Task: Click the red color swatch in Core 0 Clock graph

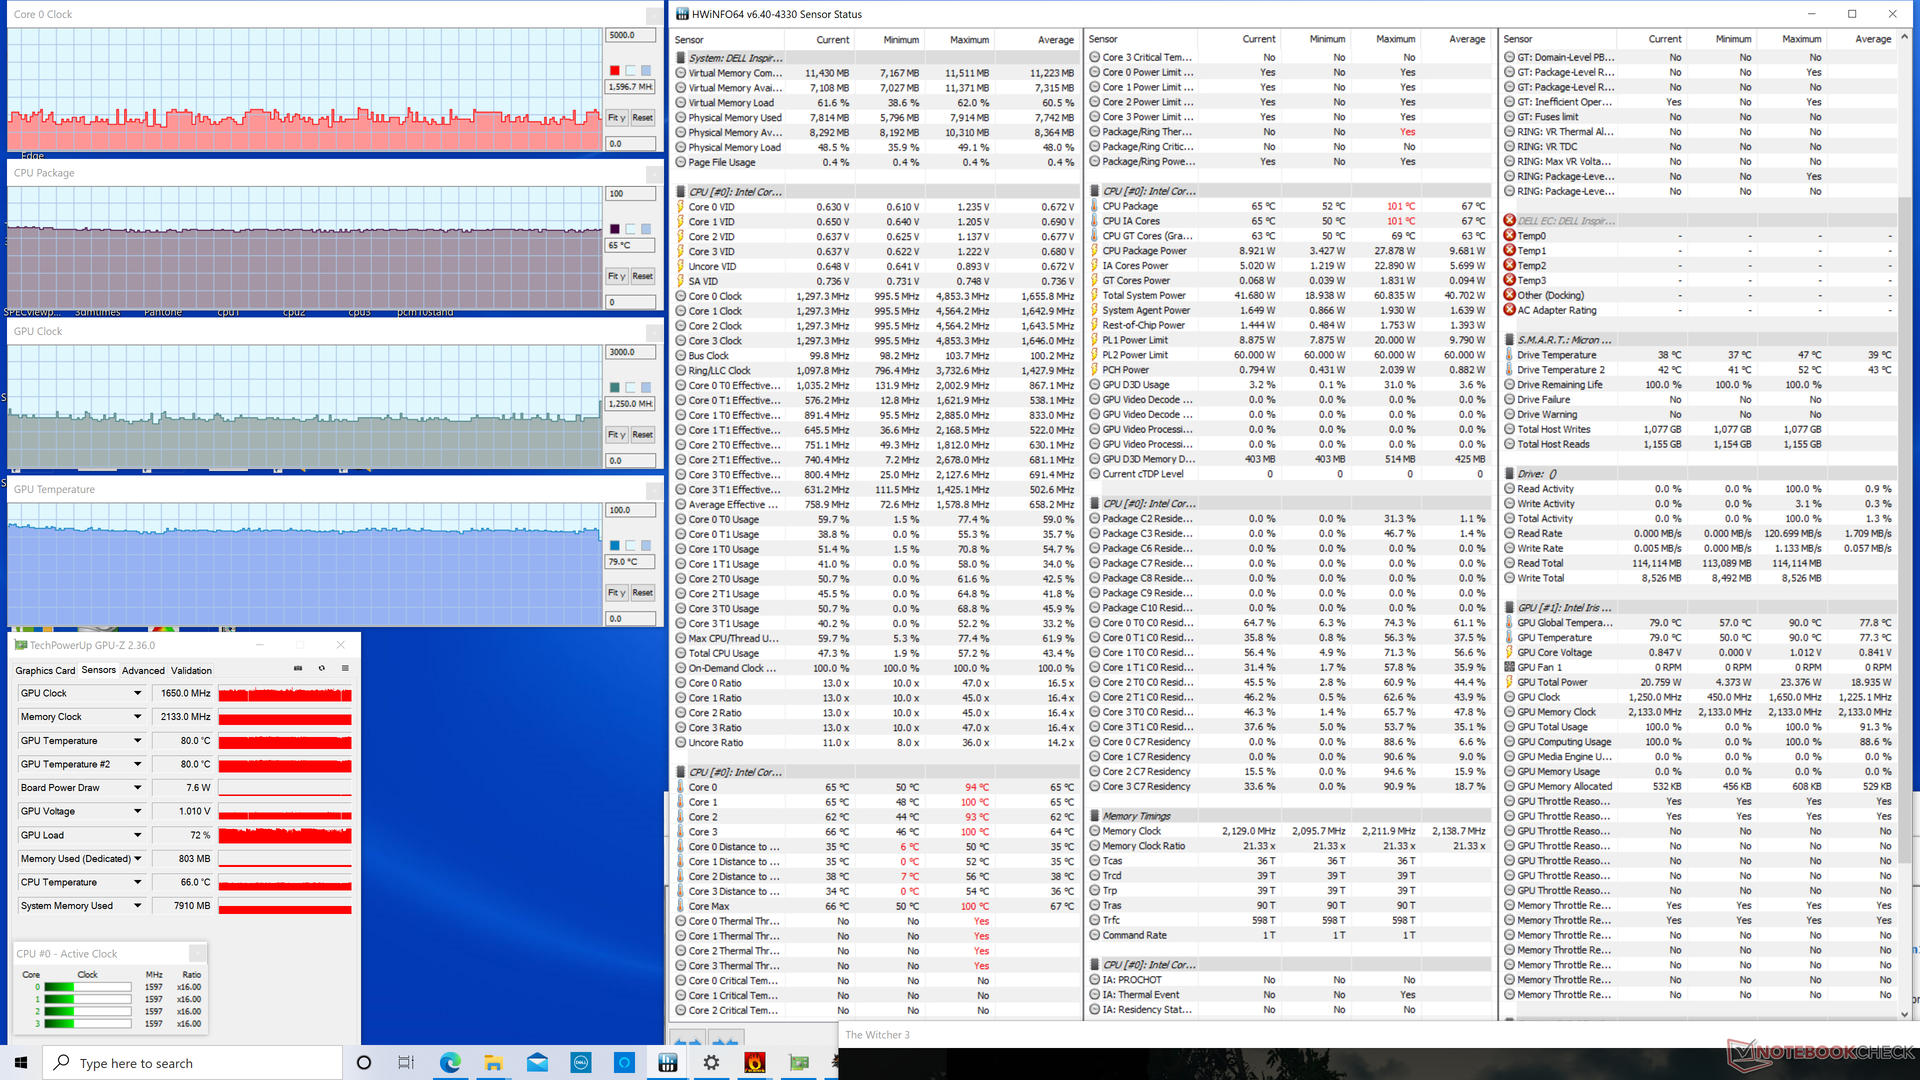Action: 615,71
